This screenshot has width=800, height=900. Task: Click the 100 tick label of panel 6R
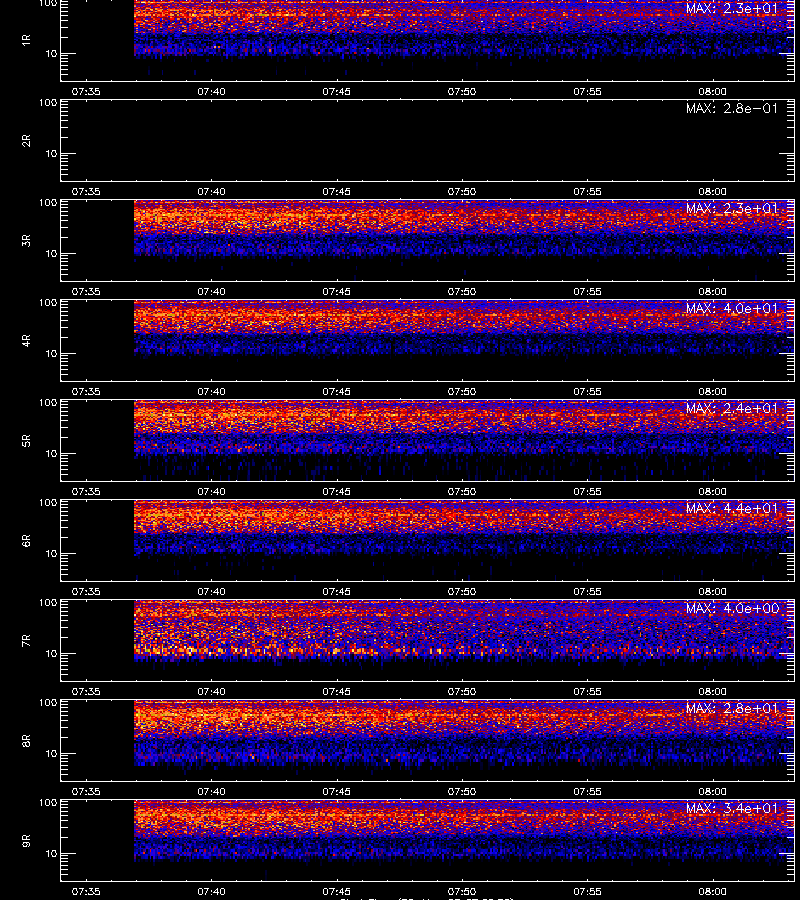point(48,503)
